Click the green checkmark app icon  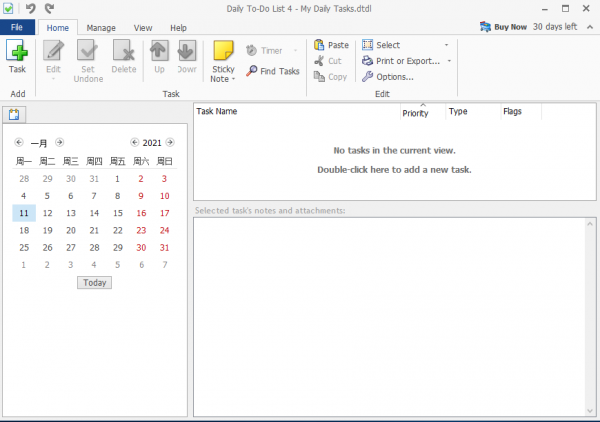click(x=8, y=8)
